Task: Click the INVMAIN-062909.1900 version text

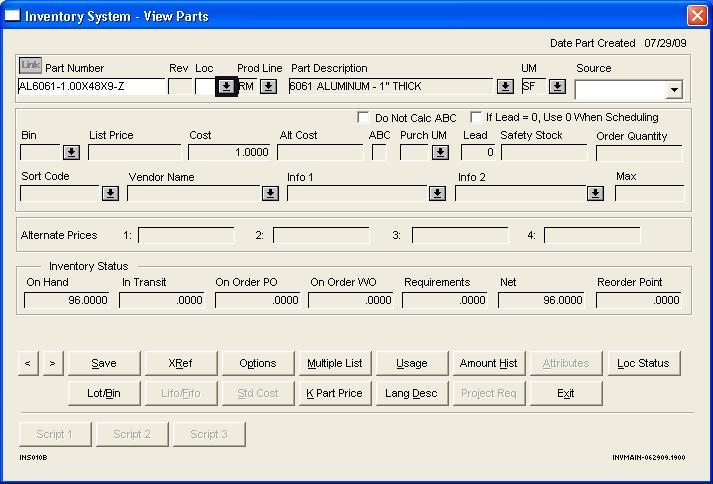Action: [x=649, y=457]
